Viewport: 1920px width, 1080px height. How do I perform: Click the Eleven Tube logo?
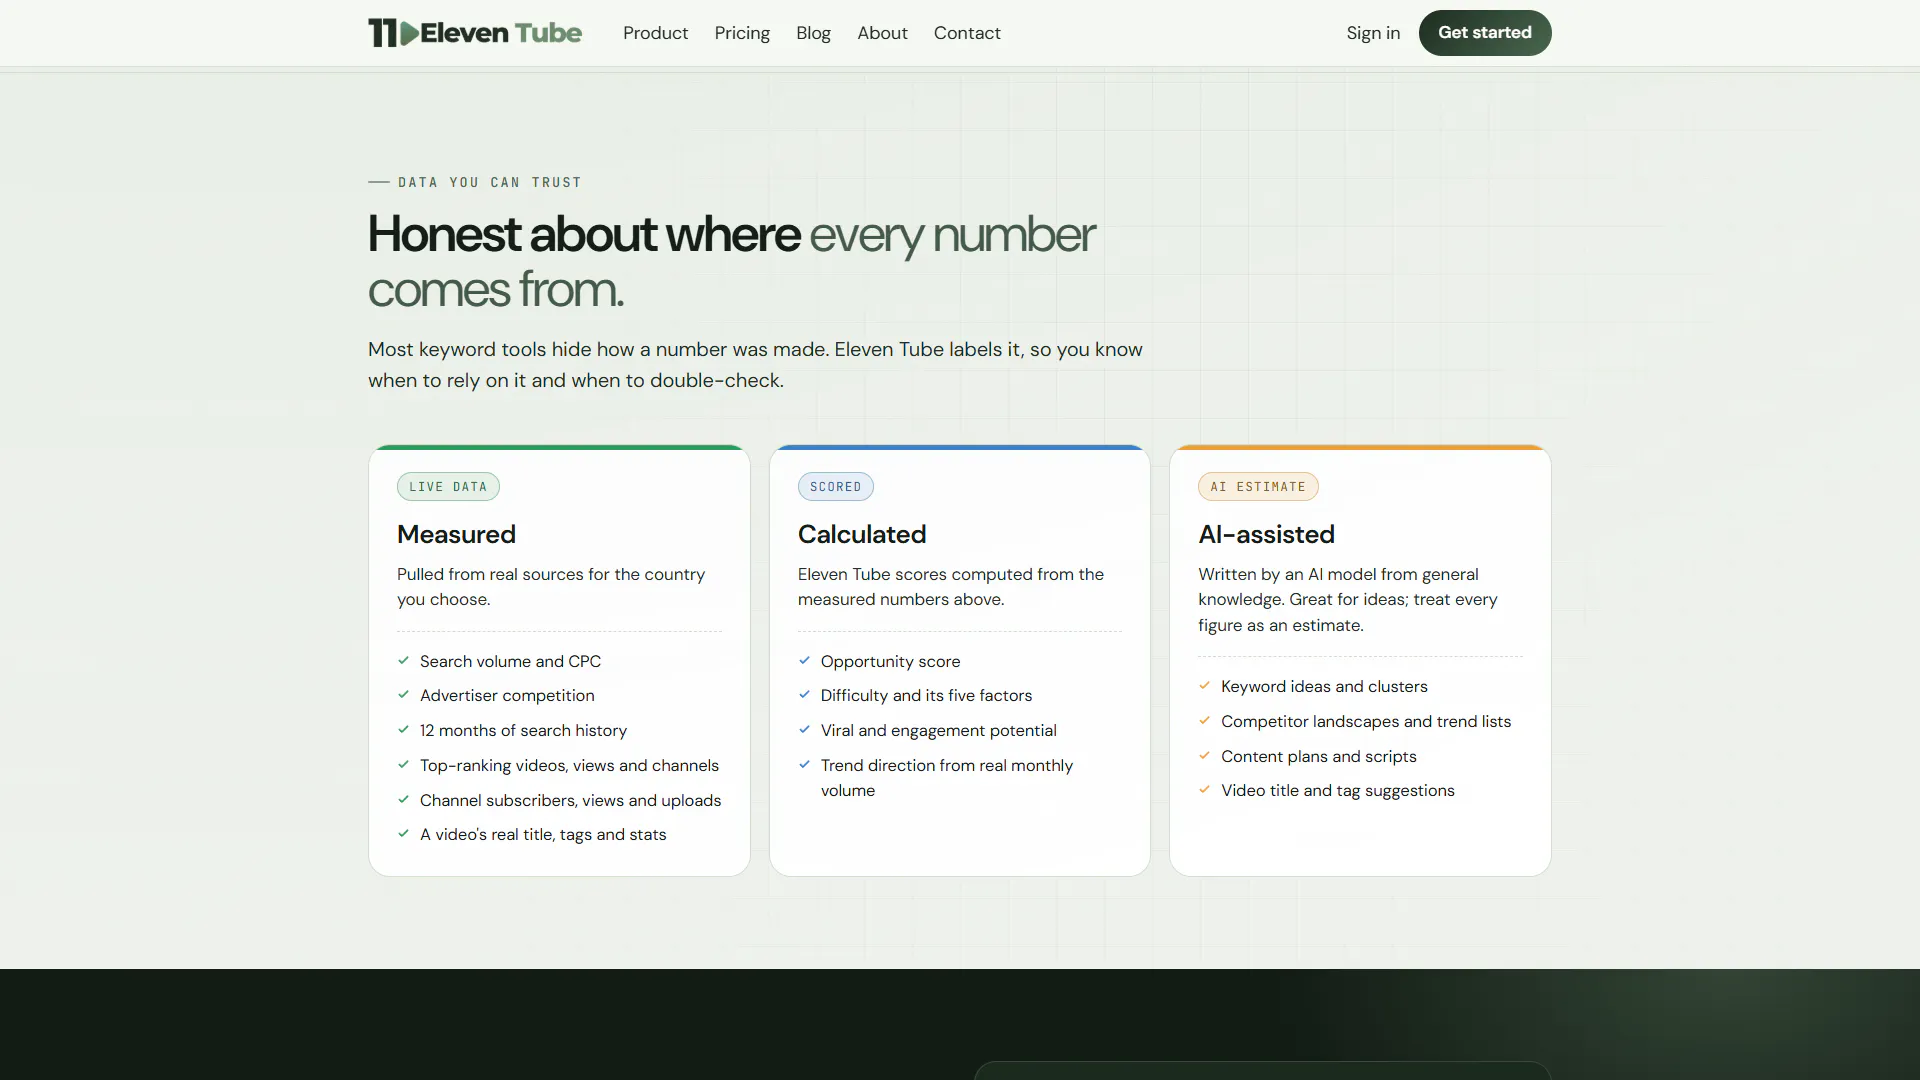coord(475,33)
